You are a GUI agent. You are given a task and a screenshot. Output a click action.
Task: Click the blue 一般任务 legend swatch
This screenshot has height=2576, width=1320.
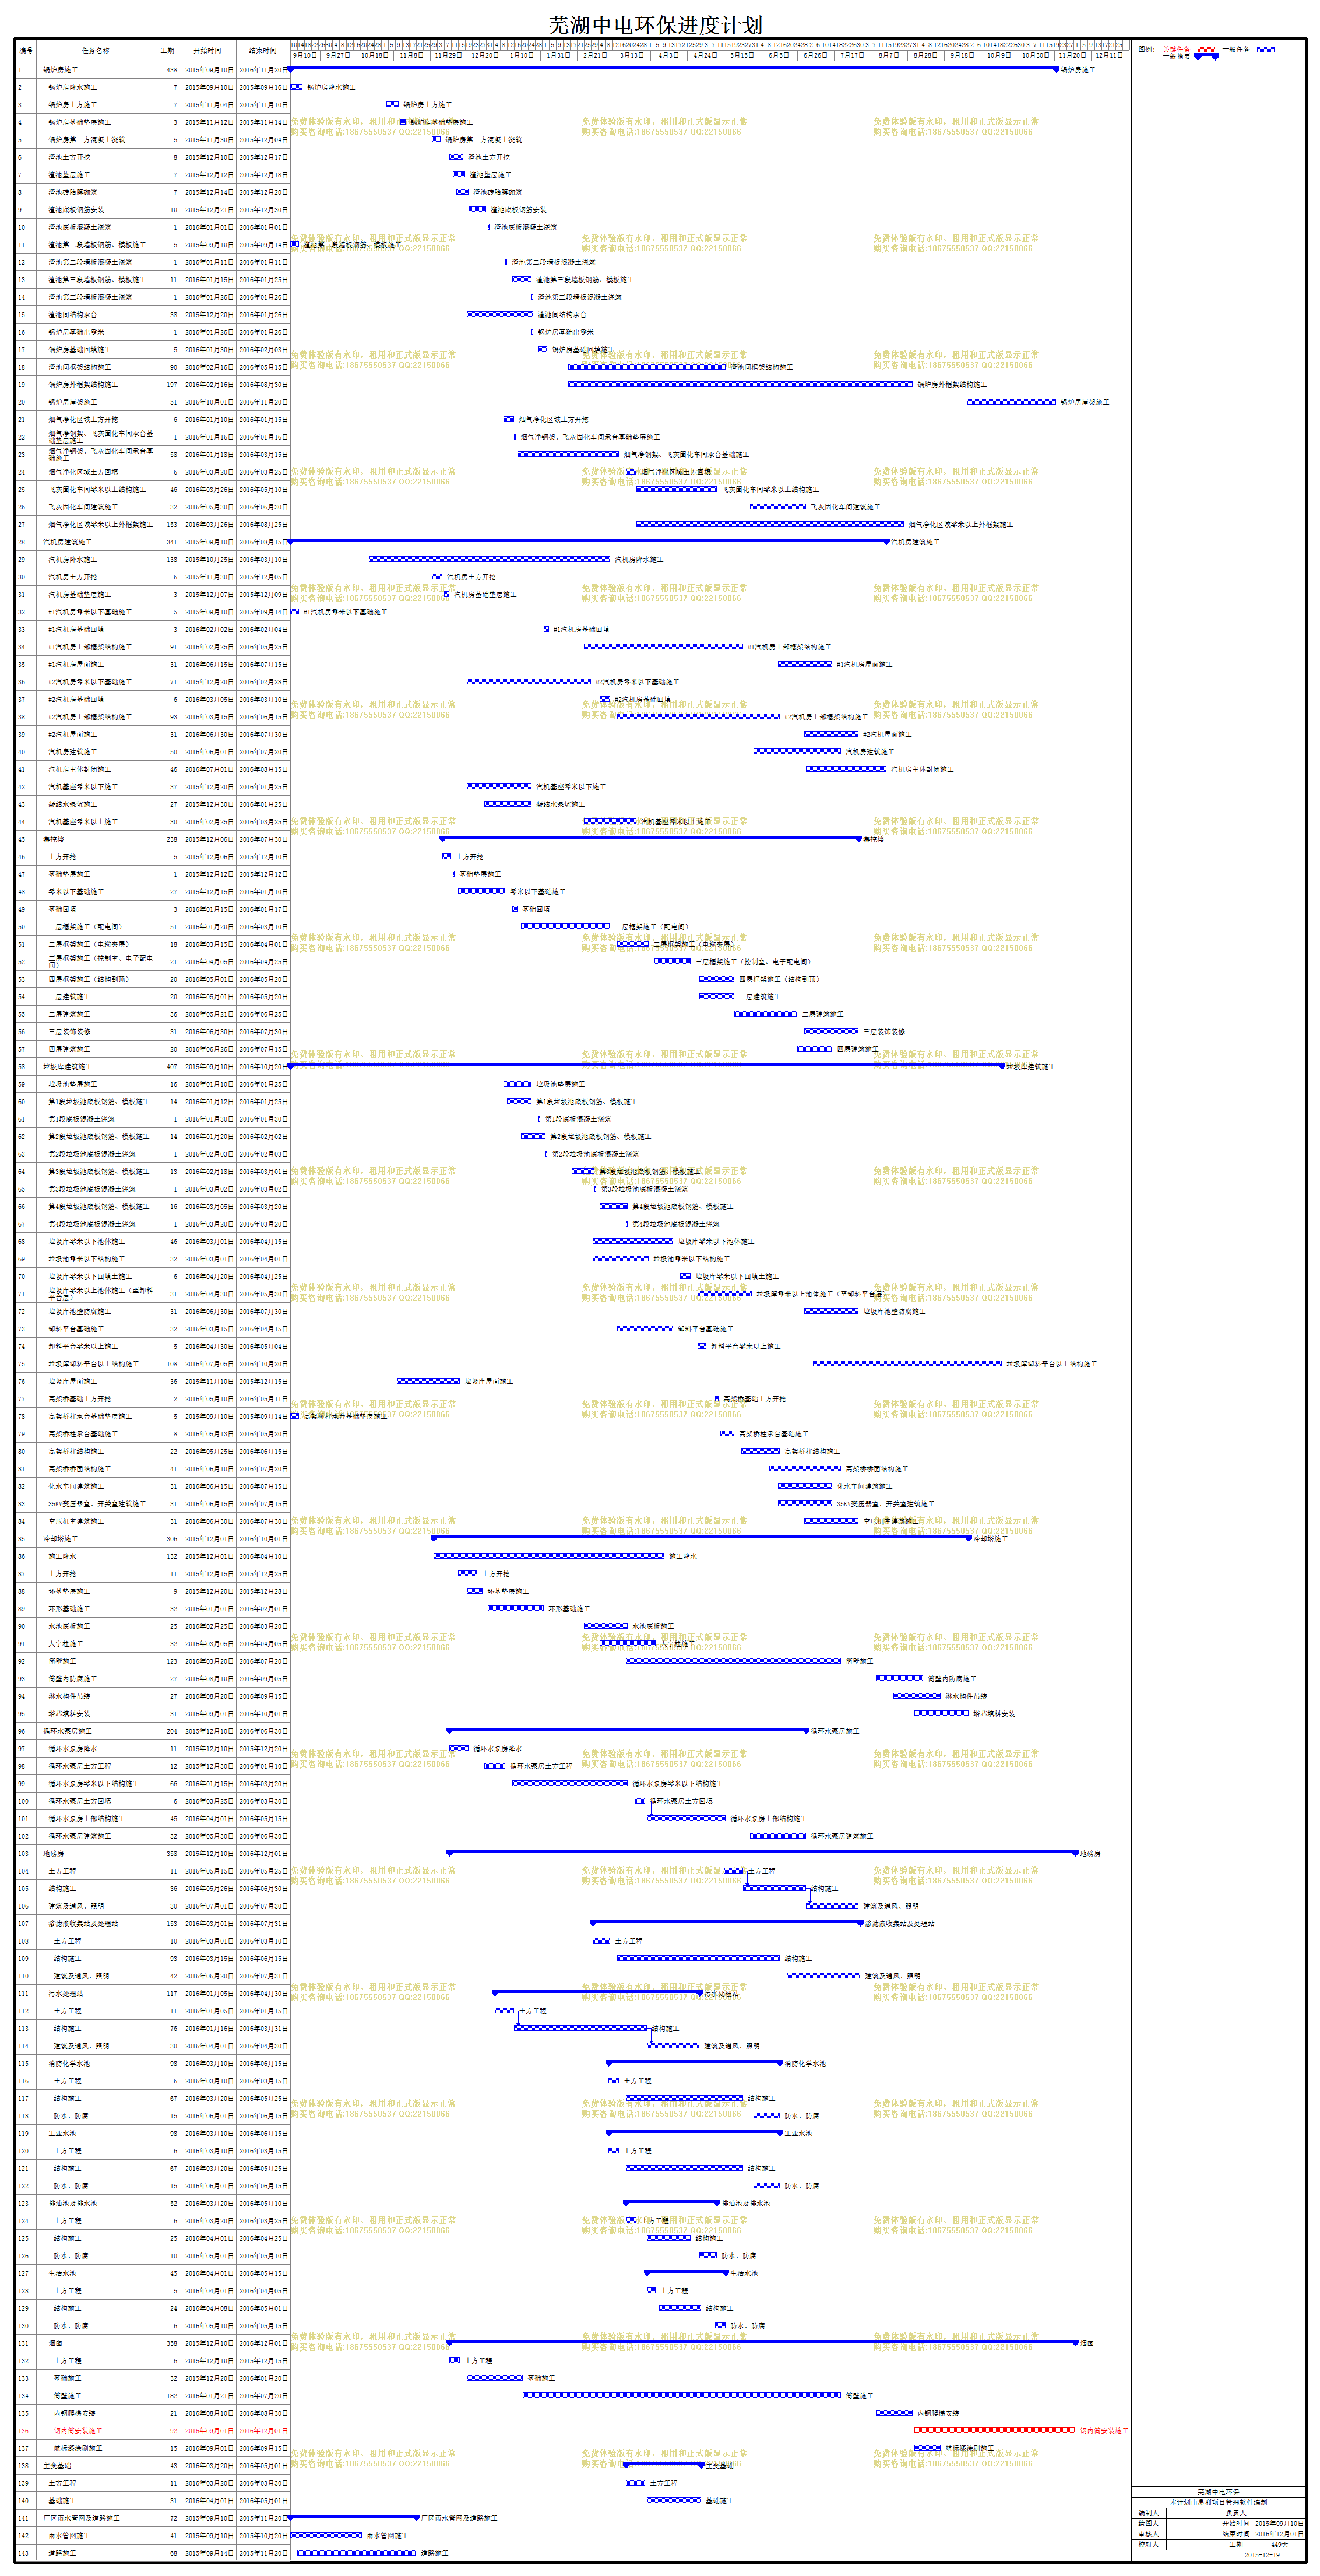(x=1265, y=49)
